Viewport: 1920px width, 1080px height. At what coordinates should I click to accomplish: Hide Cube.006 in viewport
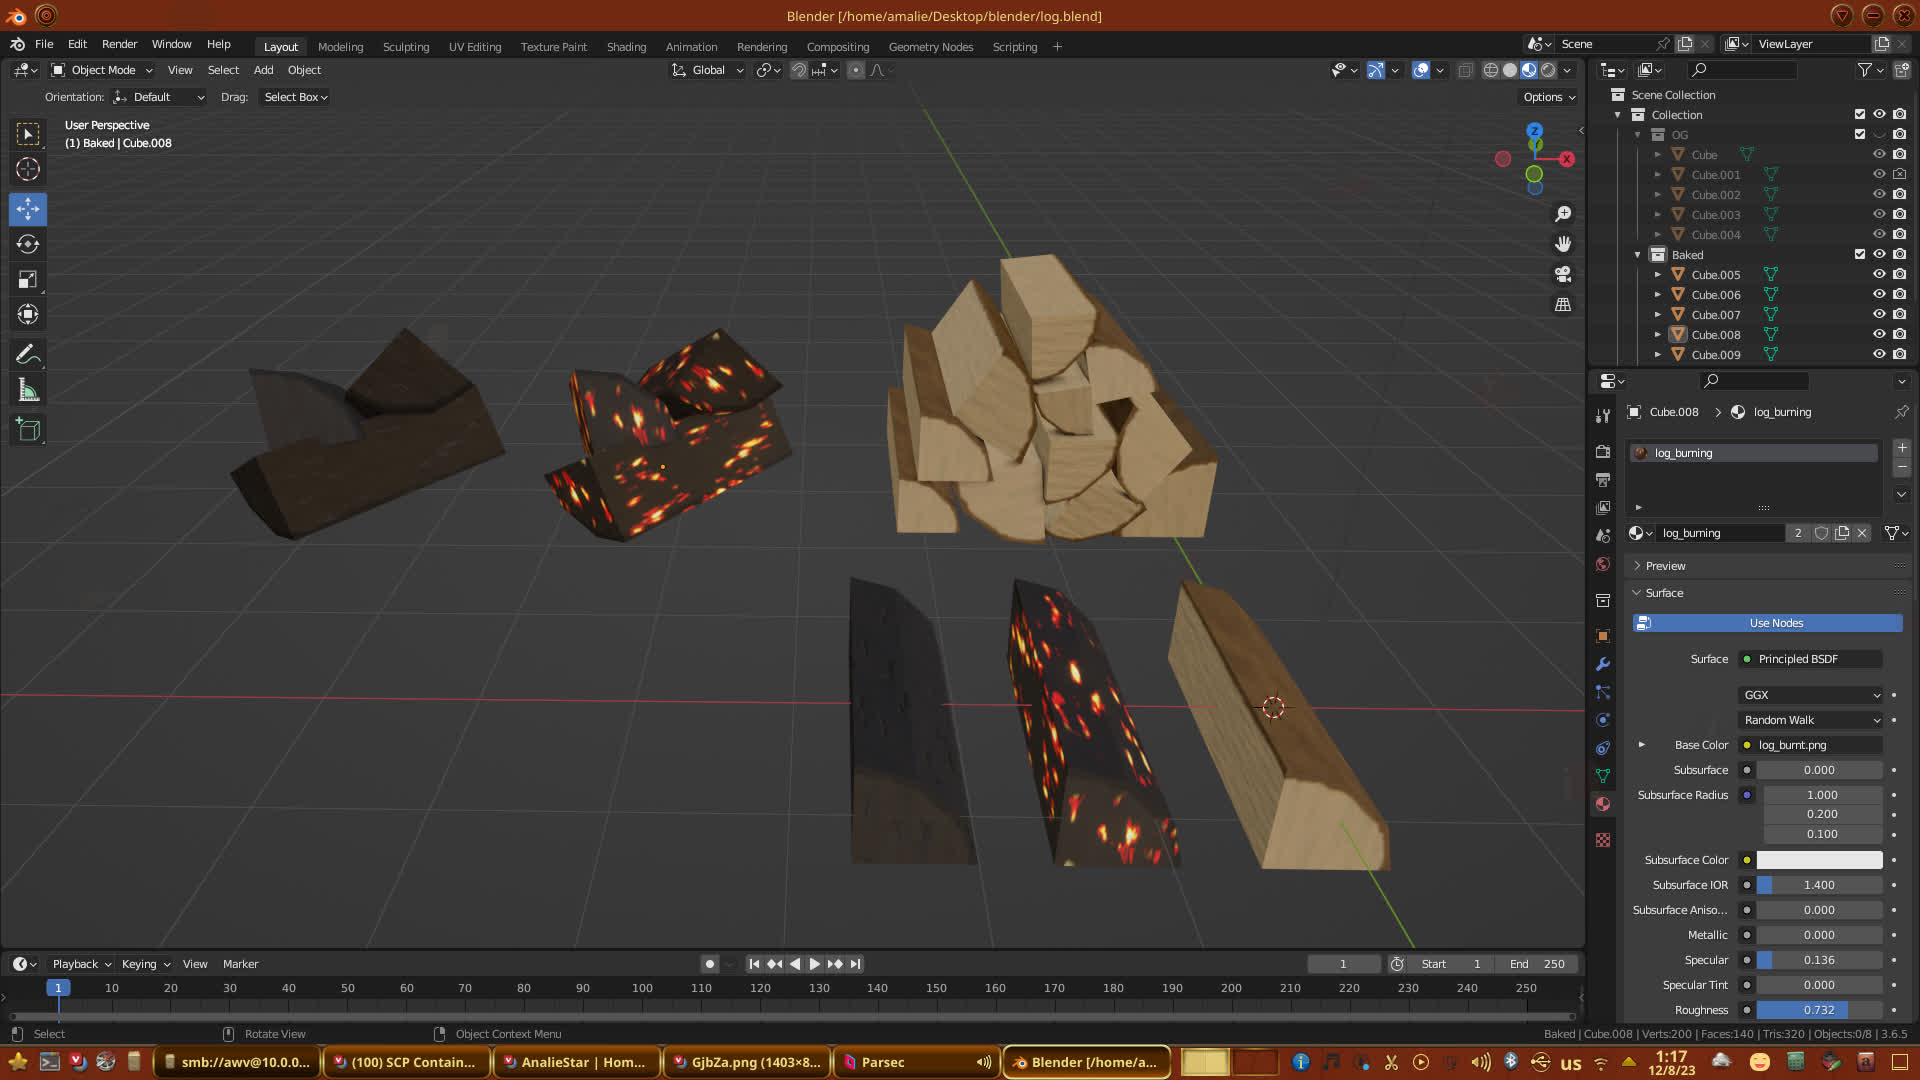pos(1879,295)
